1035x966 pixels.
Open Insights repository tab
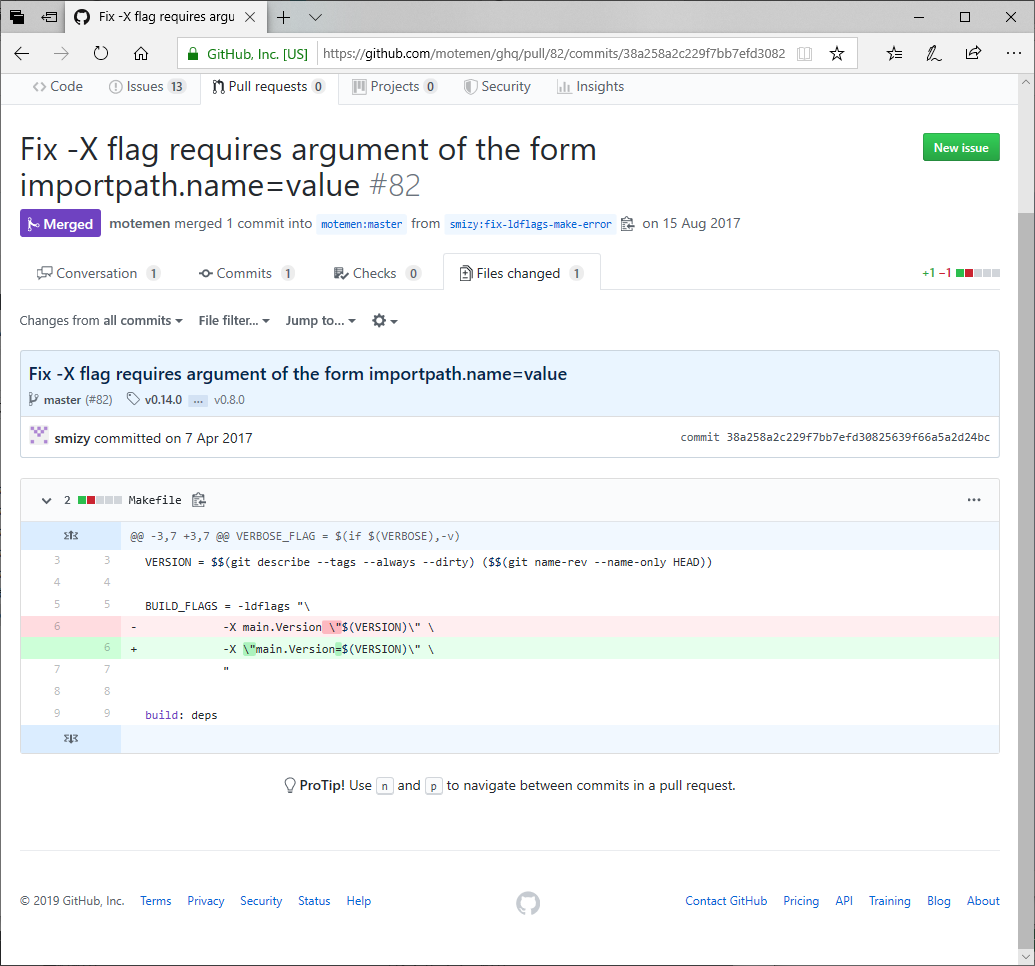tap(591, 86)
